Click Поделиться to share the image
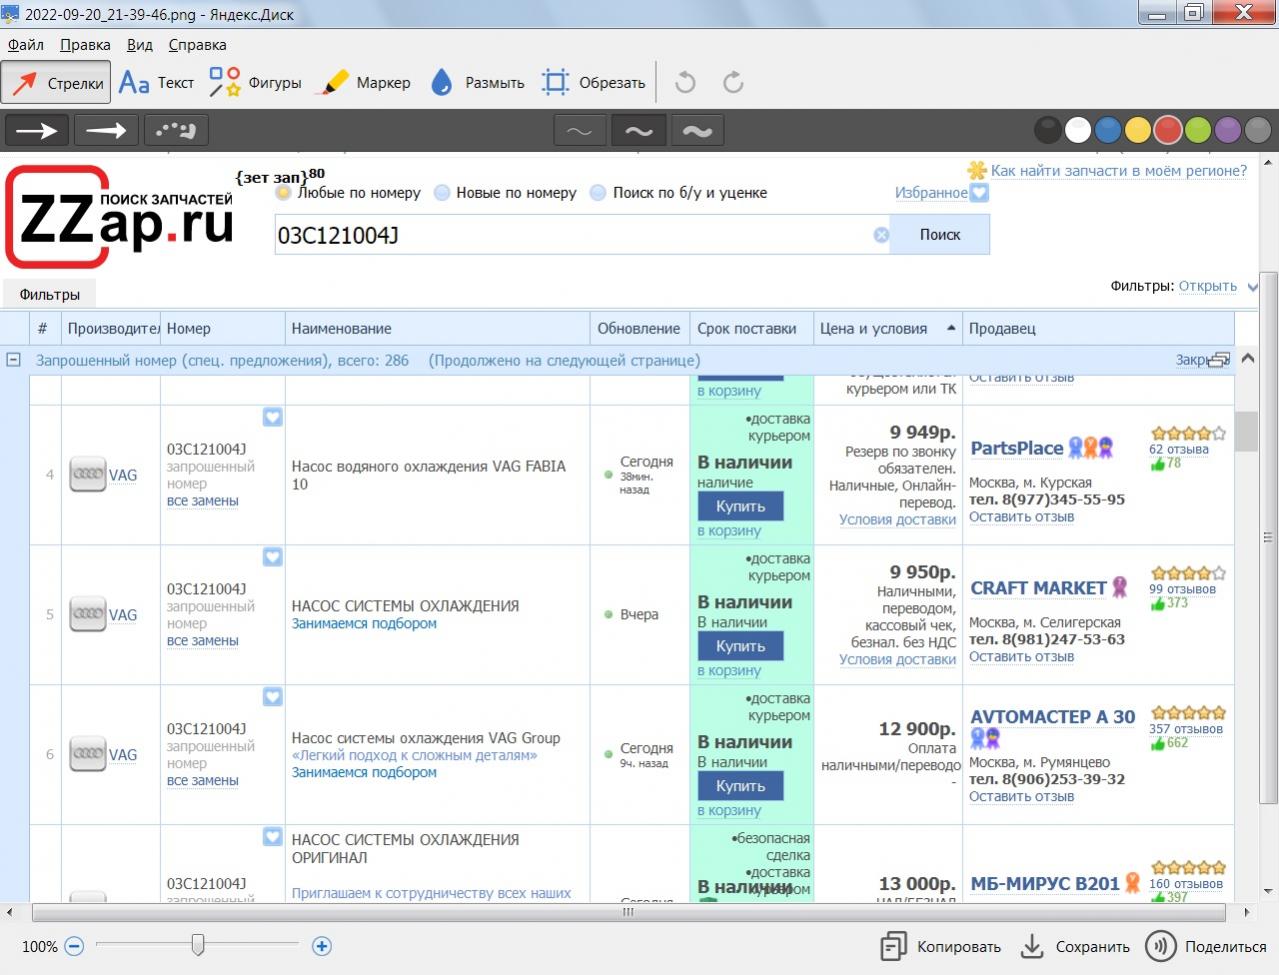The width and height of the screenshot is (1279, 975). (x=1207, y=946)
